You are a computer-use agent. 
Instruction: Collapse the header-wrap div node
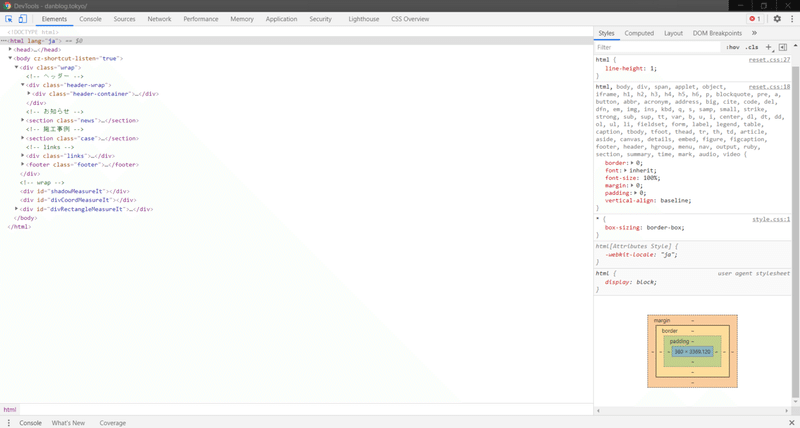tap(22, 85)
